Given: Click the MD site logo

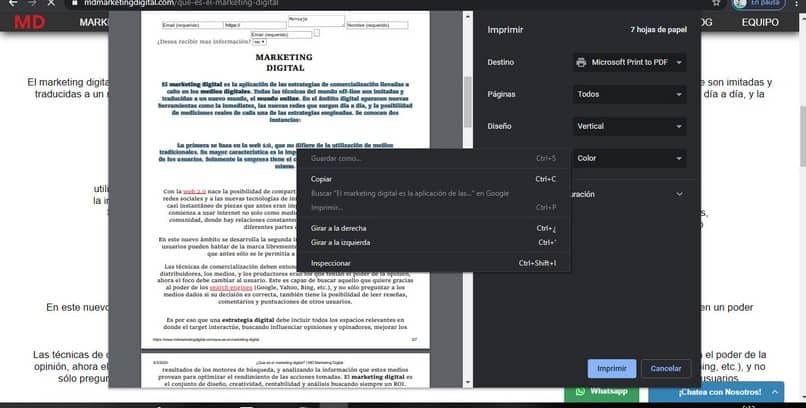Looking at the screenshot, I should [30, 22].
